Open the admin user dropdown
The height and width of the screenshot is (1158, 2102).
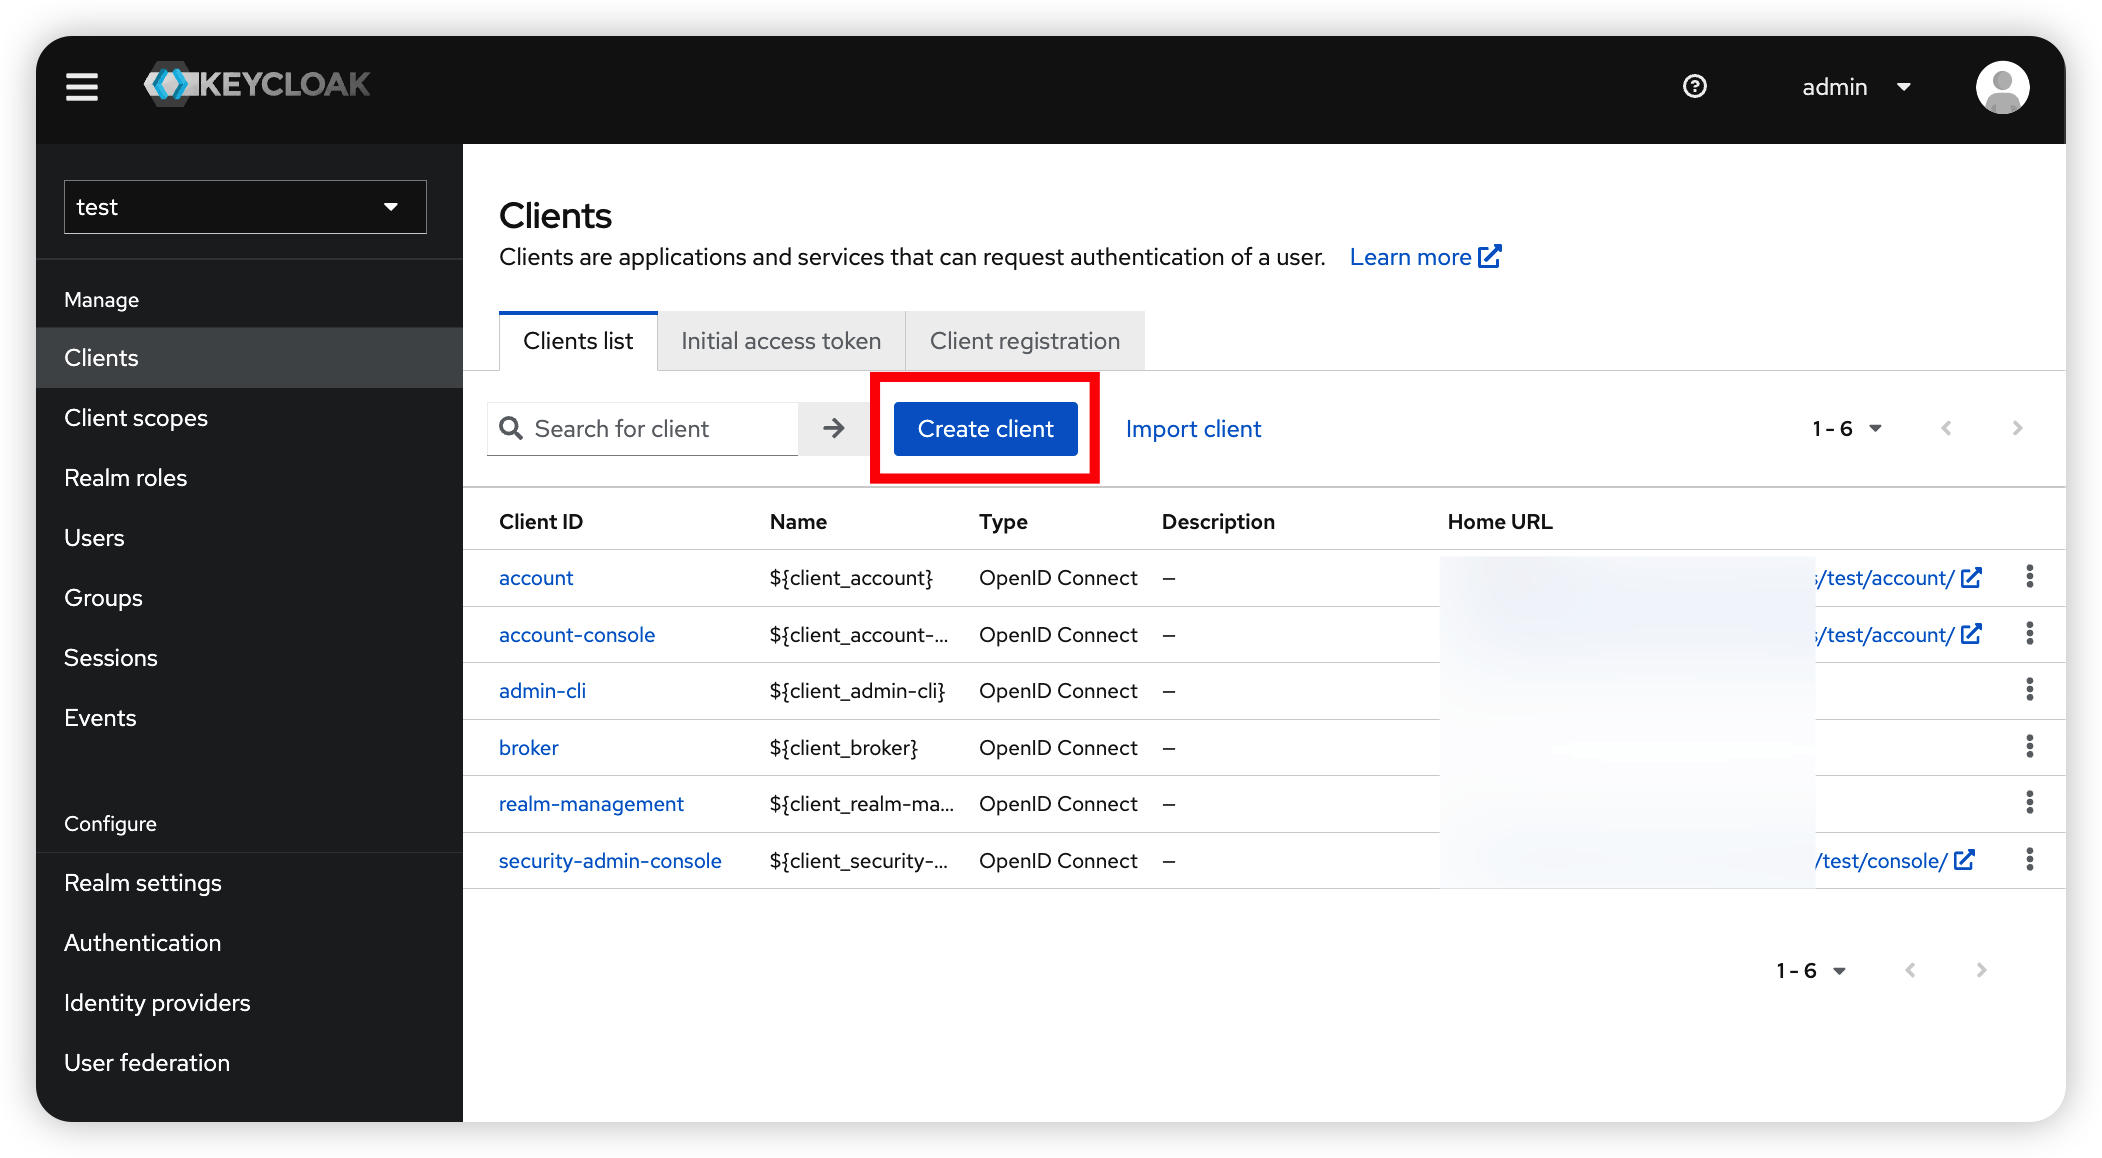click(x=1856, y=87)
